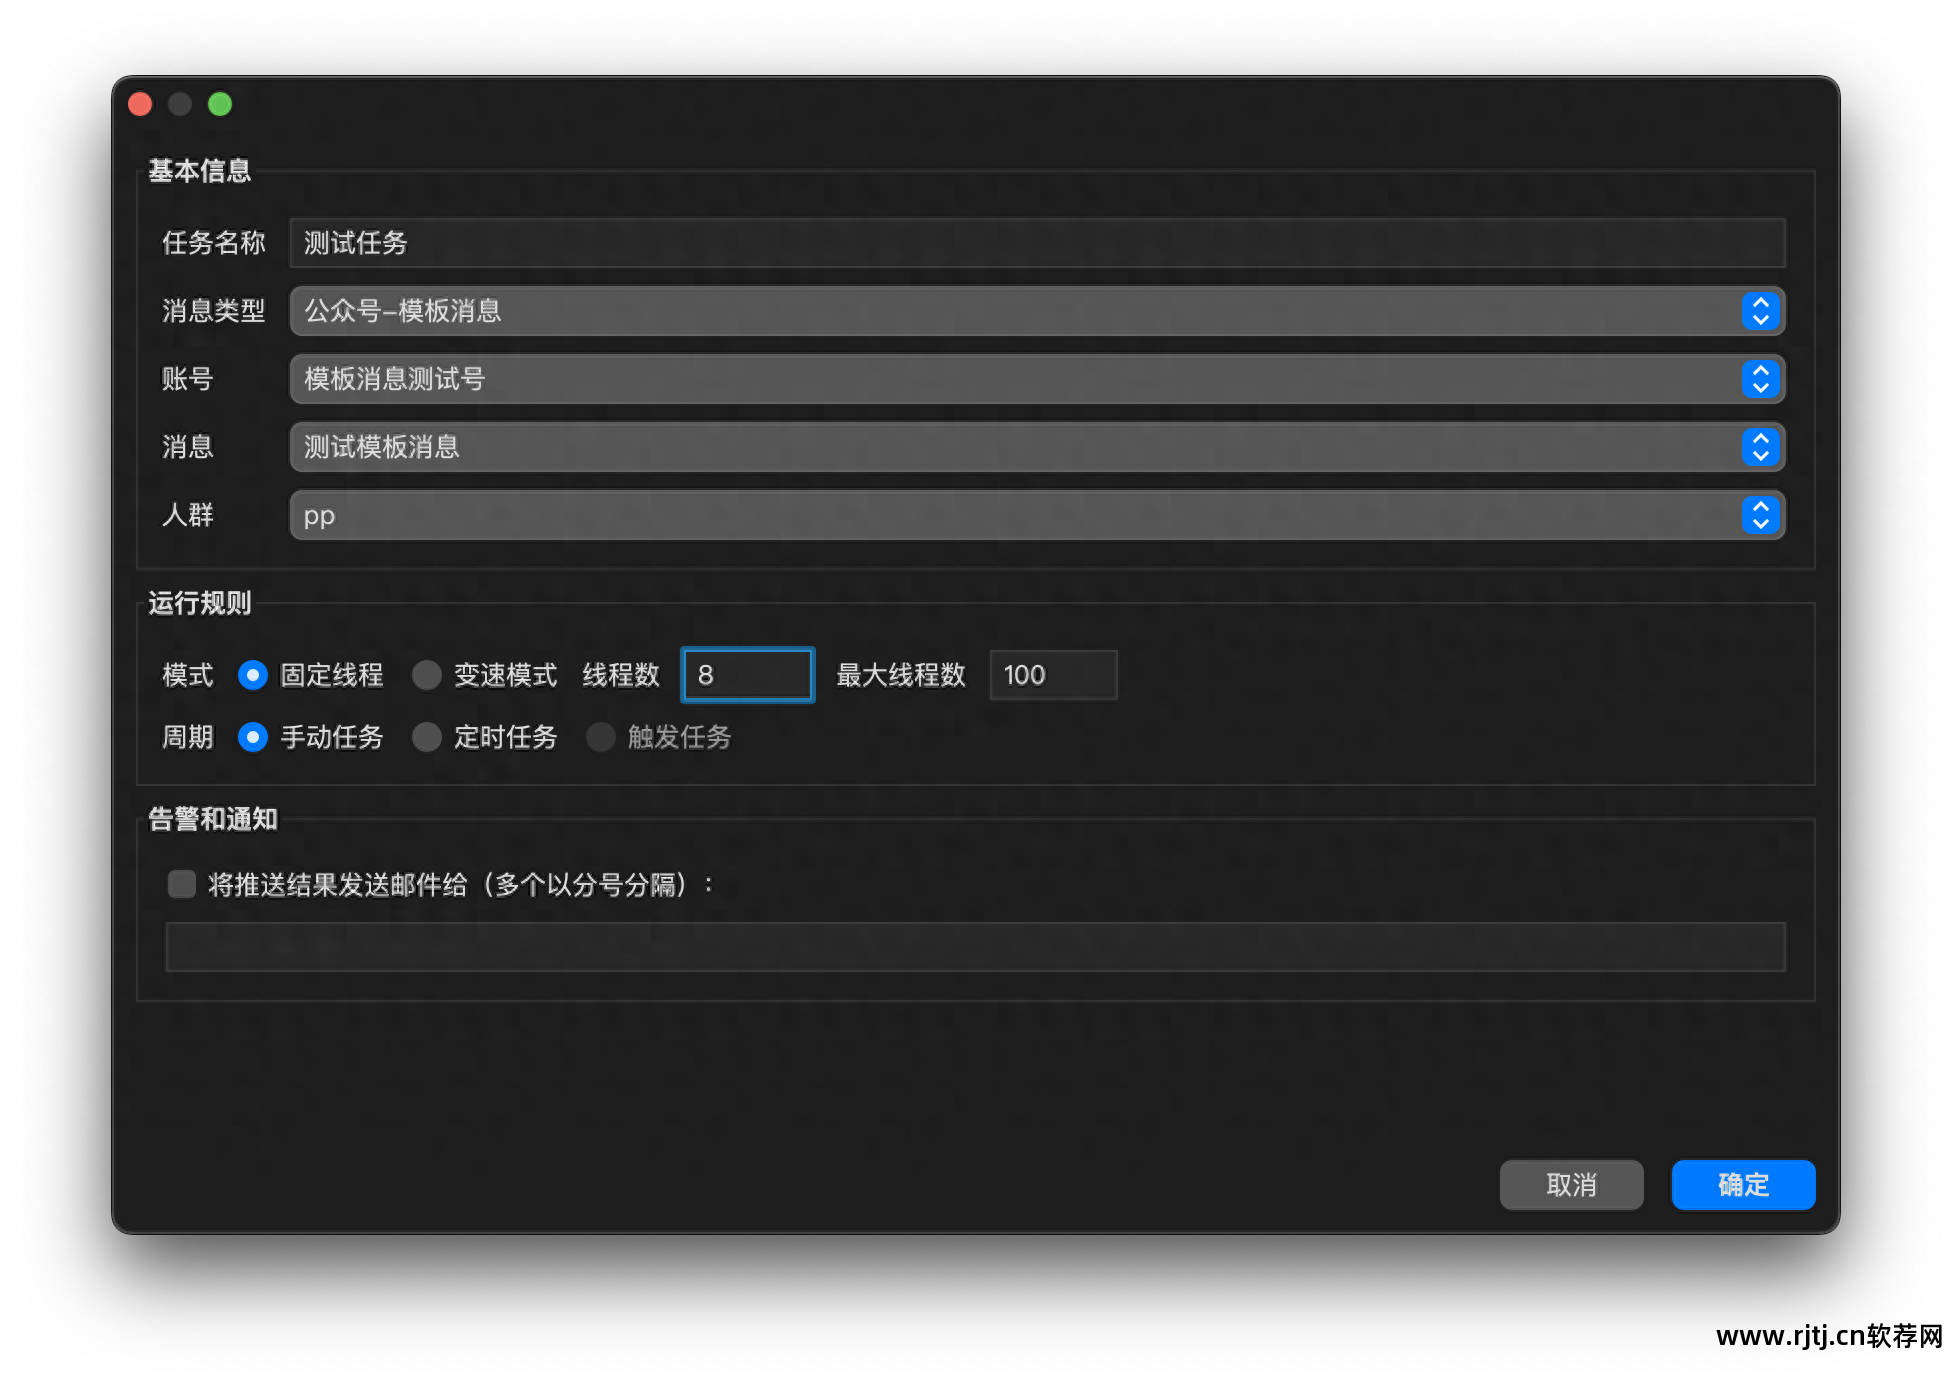Open the 账号 dropdown showing 模板消息测试号

pos(1037,379)
